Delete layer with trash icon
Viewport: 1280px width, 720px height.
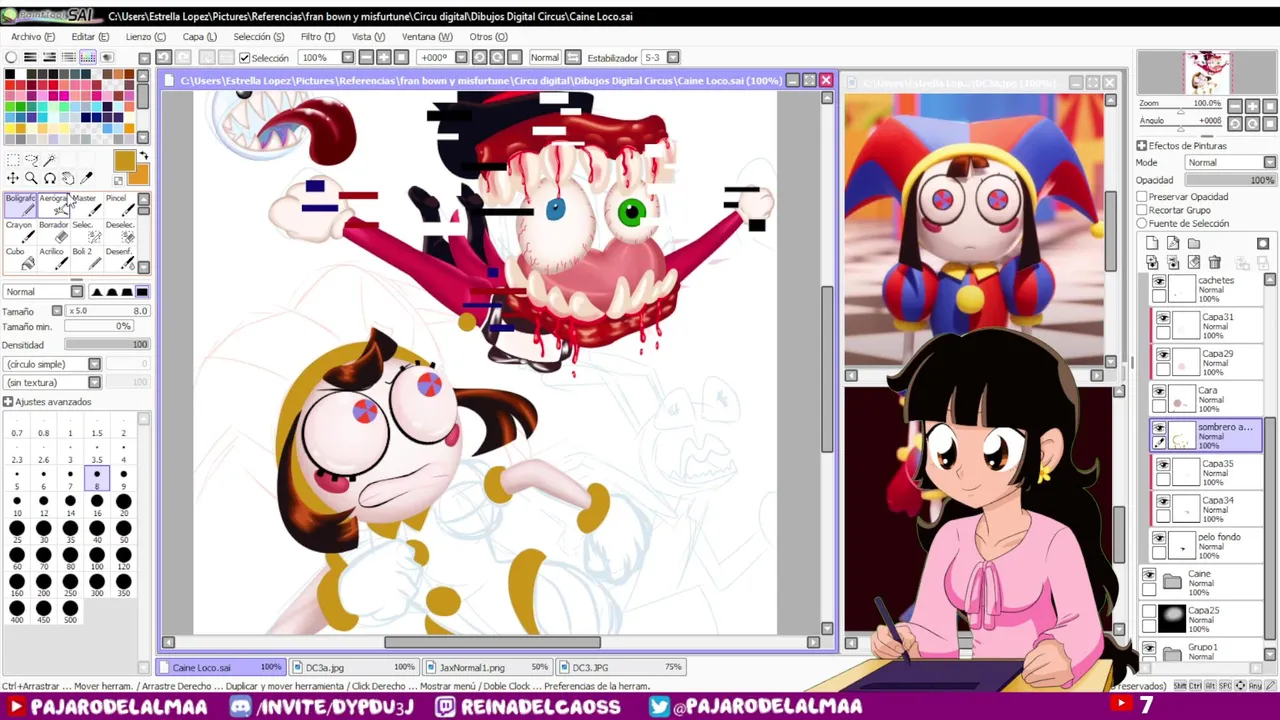point(1214,262)
